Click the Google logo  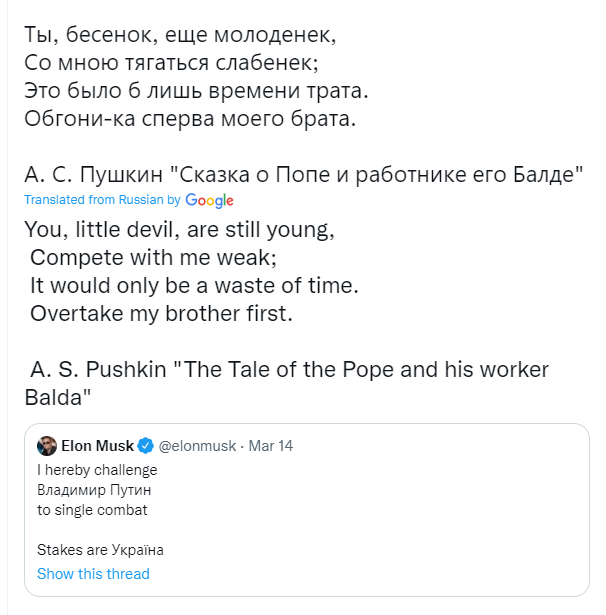pyautogui.click(x=209, y=200)
